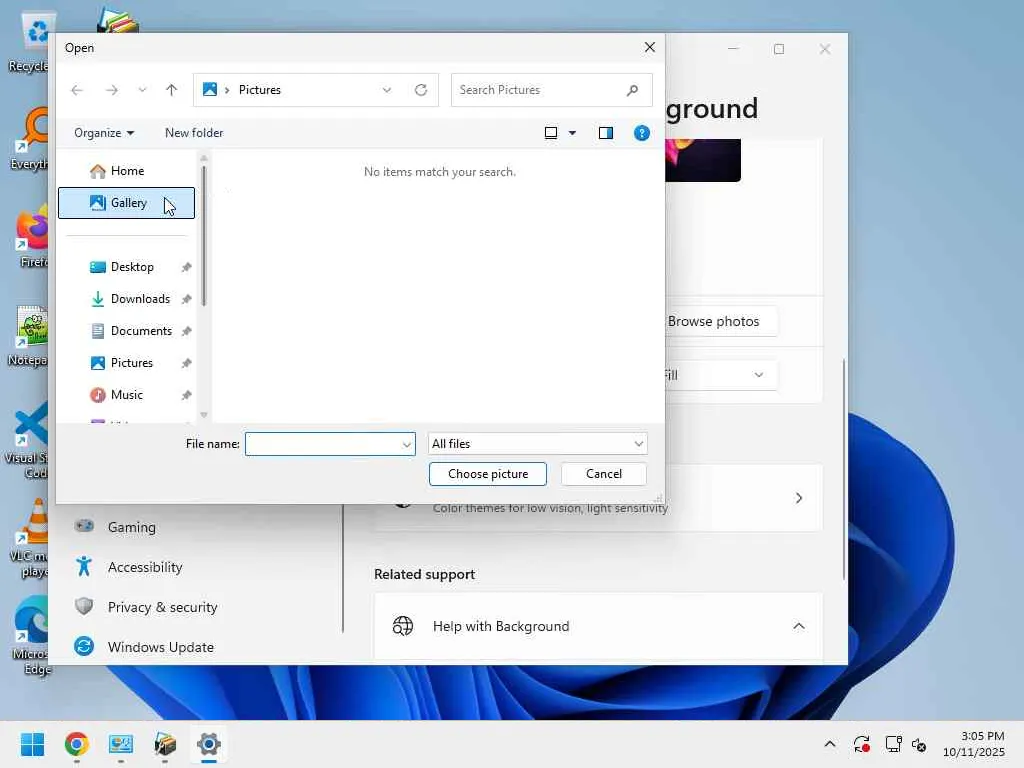
Task: Click the search magnifier icon
Action: (x=632, y=90)
